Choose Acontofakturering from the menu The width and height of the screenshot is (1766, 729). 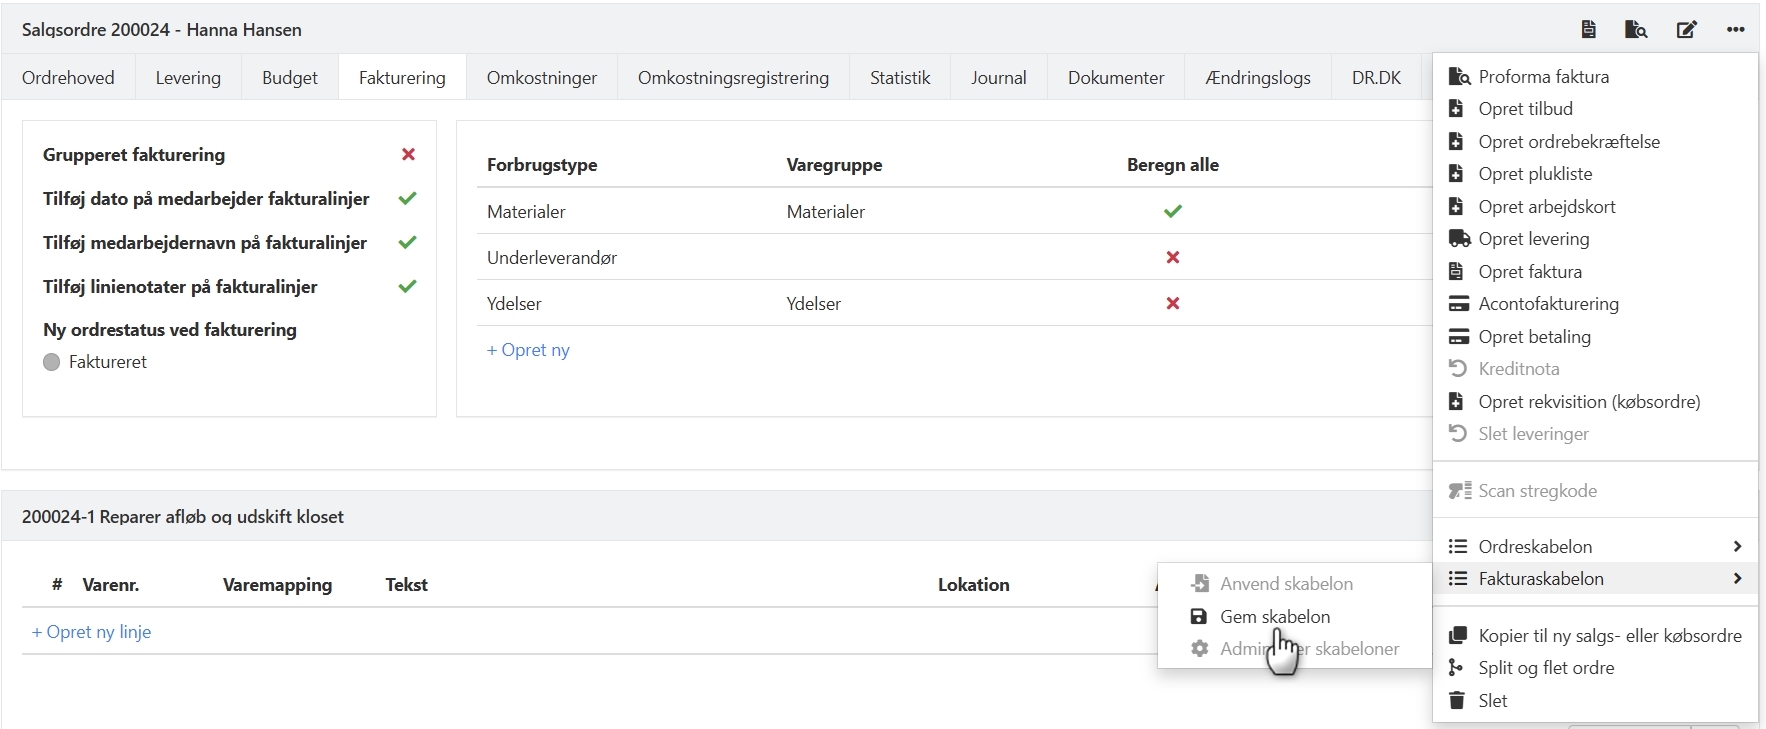pyautogui.click(x=1548, y=304)
